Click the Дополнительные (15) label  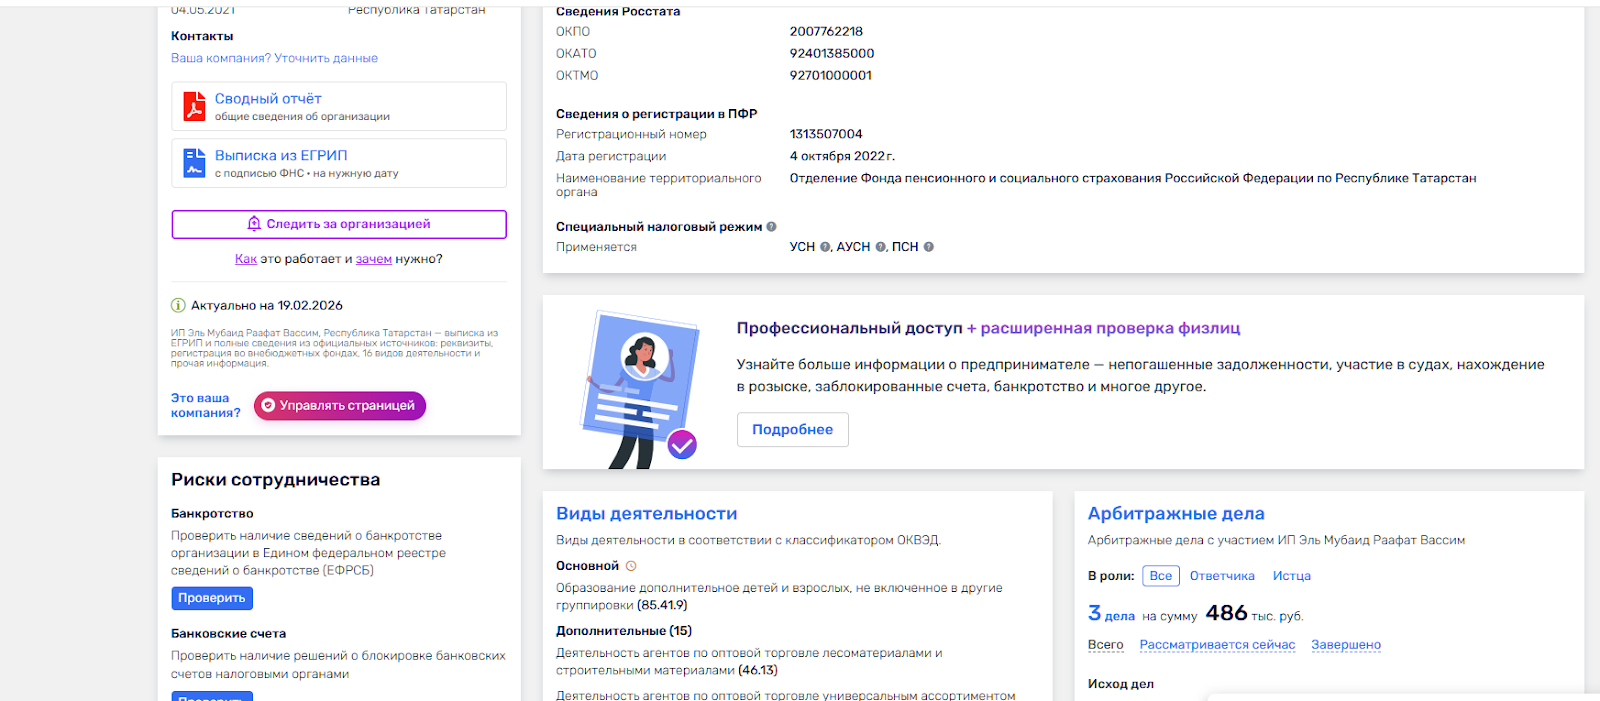tap(624, 631)
